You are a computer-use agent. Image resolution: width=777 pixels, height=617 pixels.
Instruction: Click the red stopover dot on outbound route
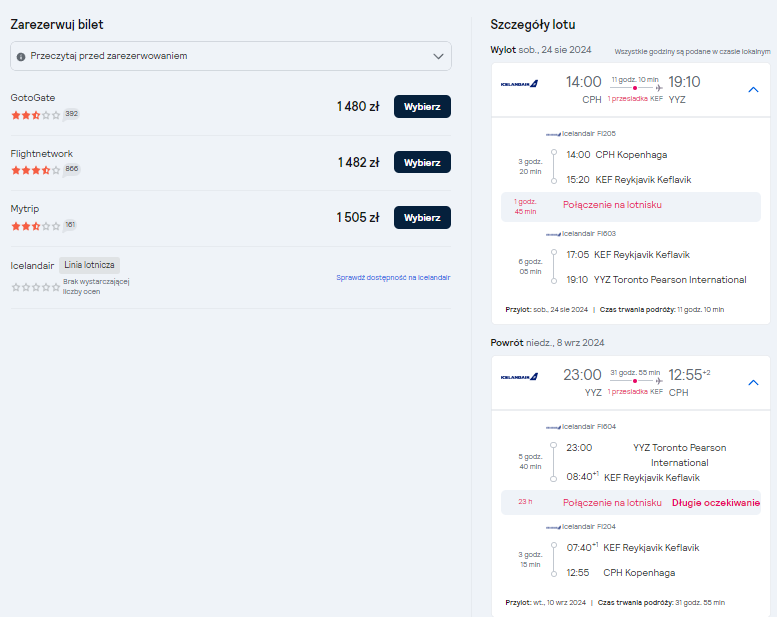point(635,88)
